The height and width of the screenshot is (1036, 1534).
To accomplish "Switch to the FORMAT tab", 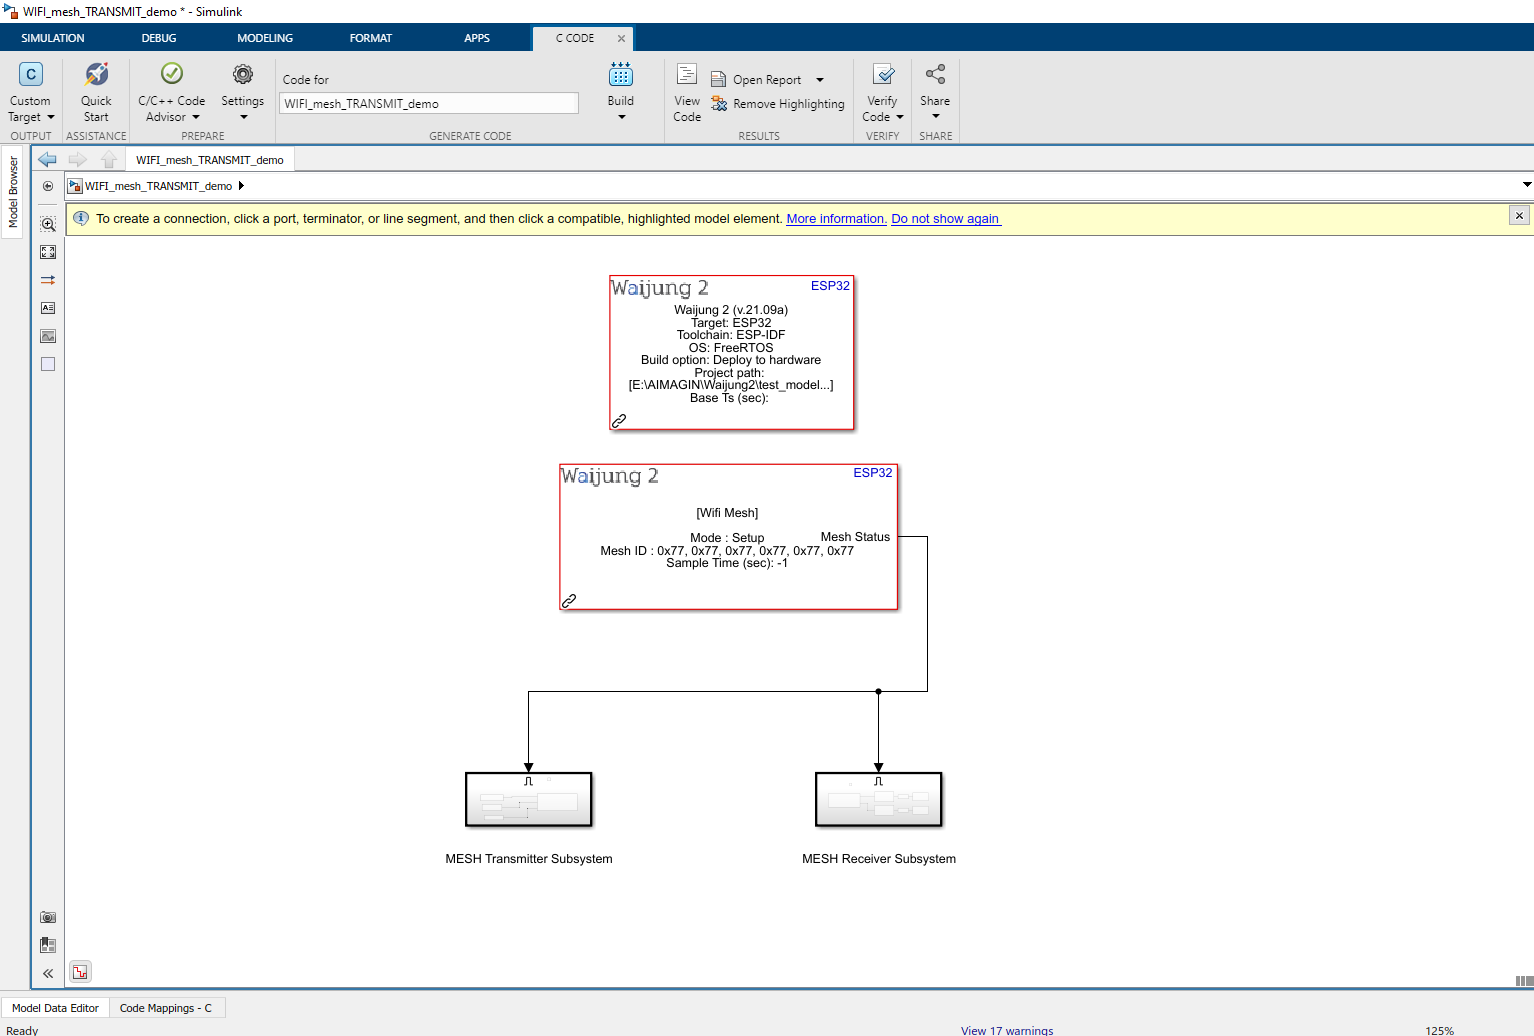I will 371,38.
